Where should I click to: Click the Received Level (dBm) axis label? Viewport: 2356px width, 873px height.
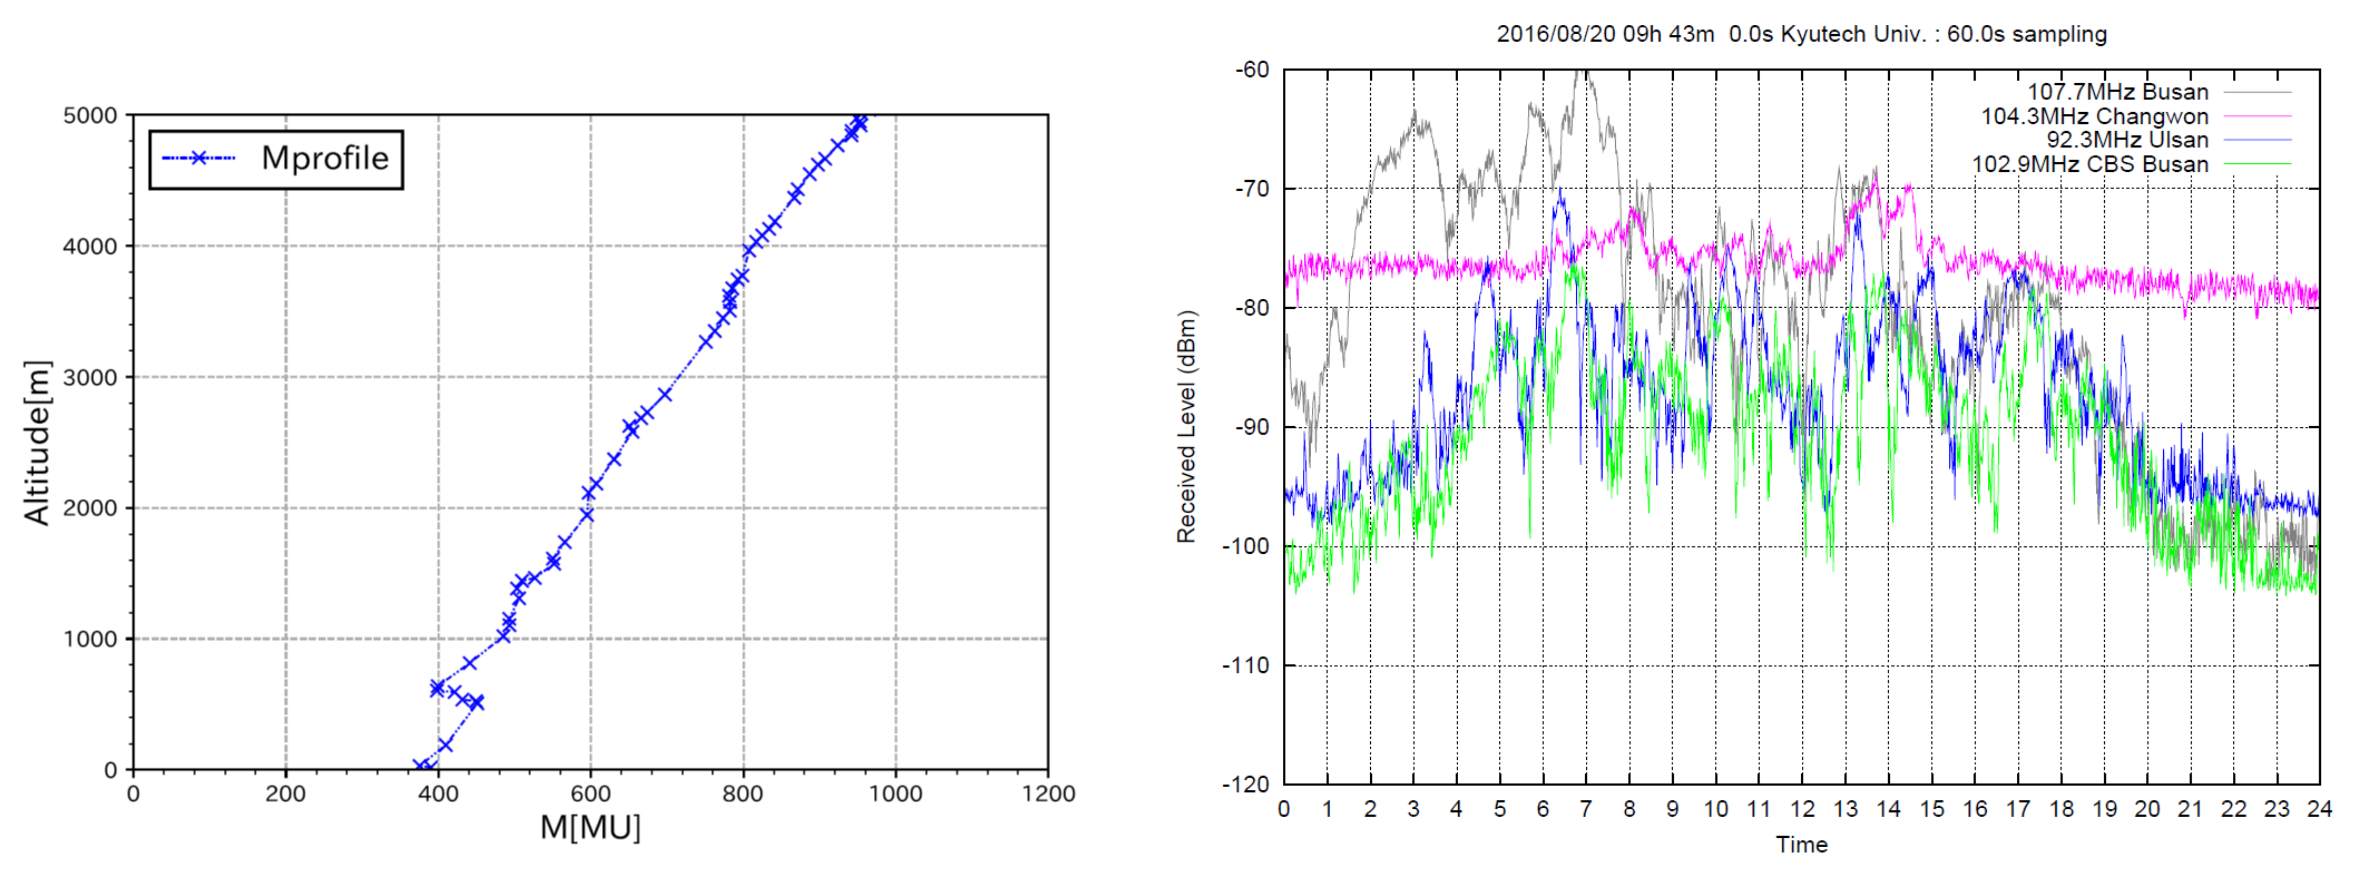[1186, 427]
